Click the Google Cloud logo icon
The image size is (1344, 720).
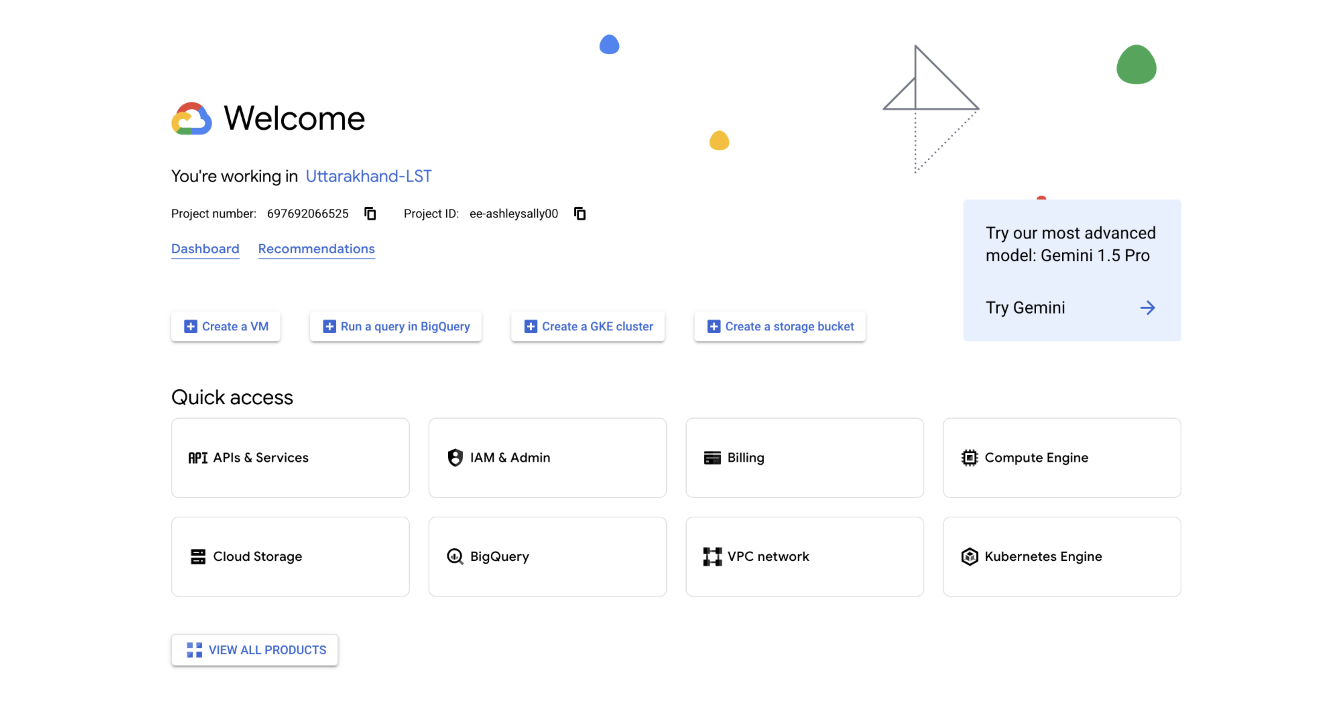pyautogui.click(x=191, y=119)
